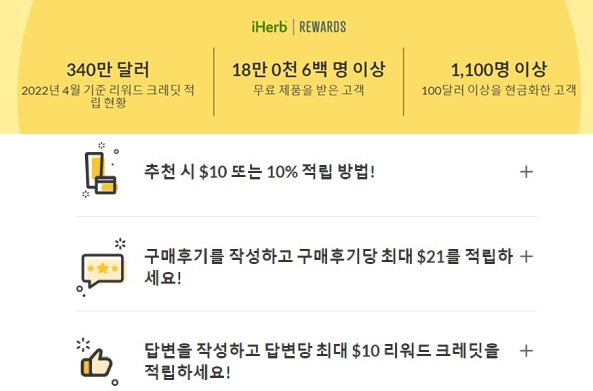Viewport: 593px width, 391px height.
Task: Click the star review speech bubble icon
Action: [x=101, y=267]
